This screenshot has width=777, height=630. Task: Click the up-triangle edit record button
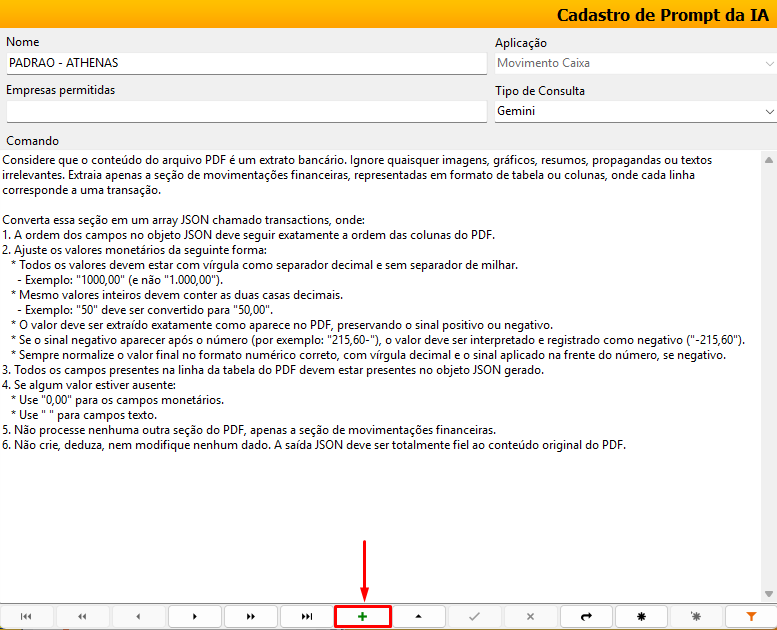(418, 617)
